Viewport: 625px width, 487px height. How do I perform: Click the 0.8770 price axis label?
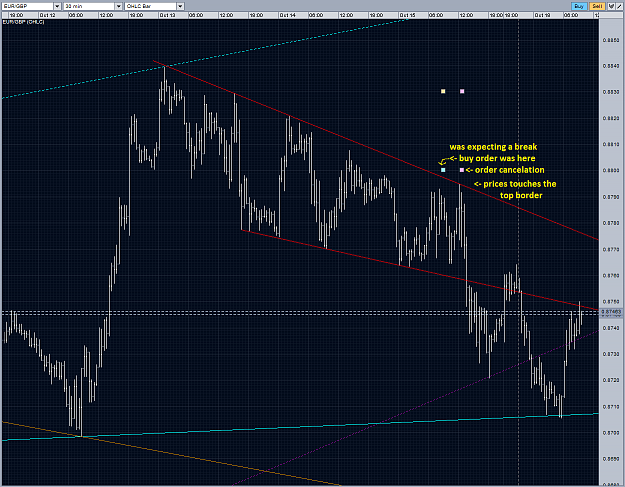(611, 249)
